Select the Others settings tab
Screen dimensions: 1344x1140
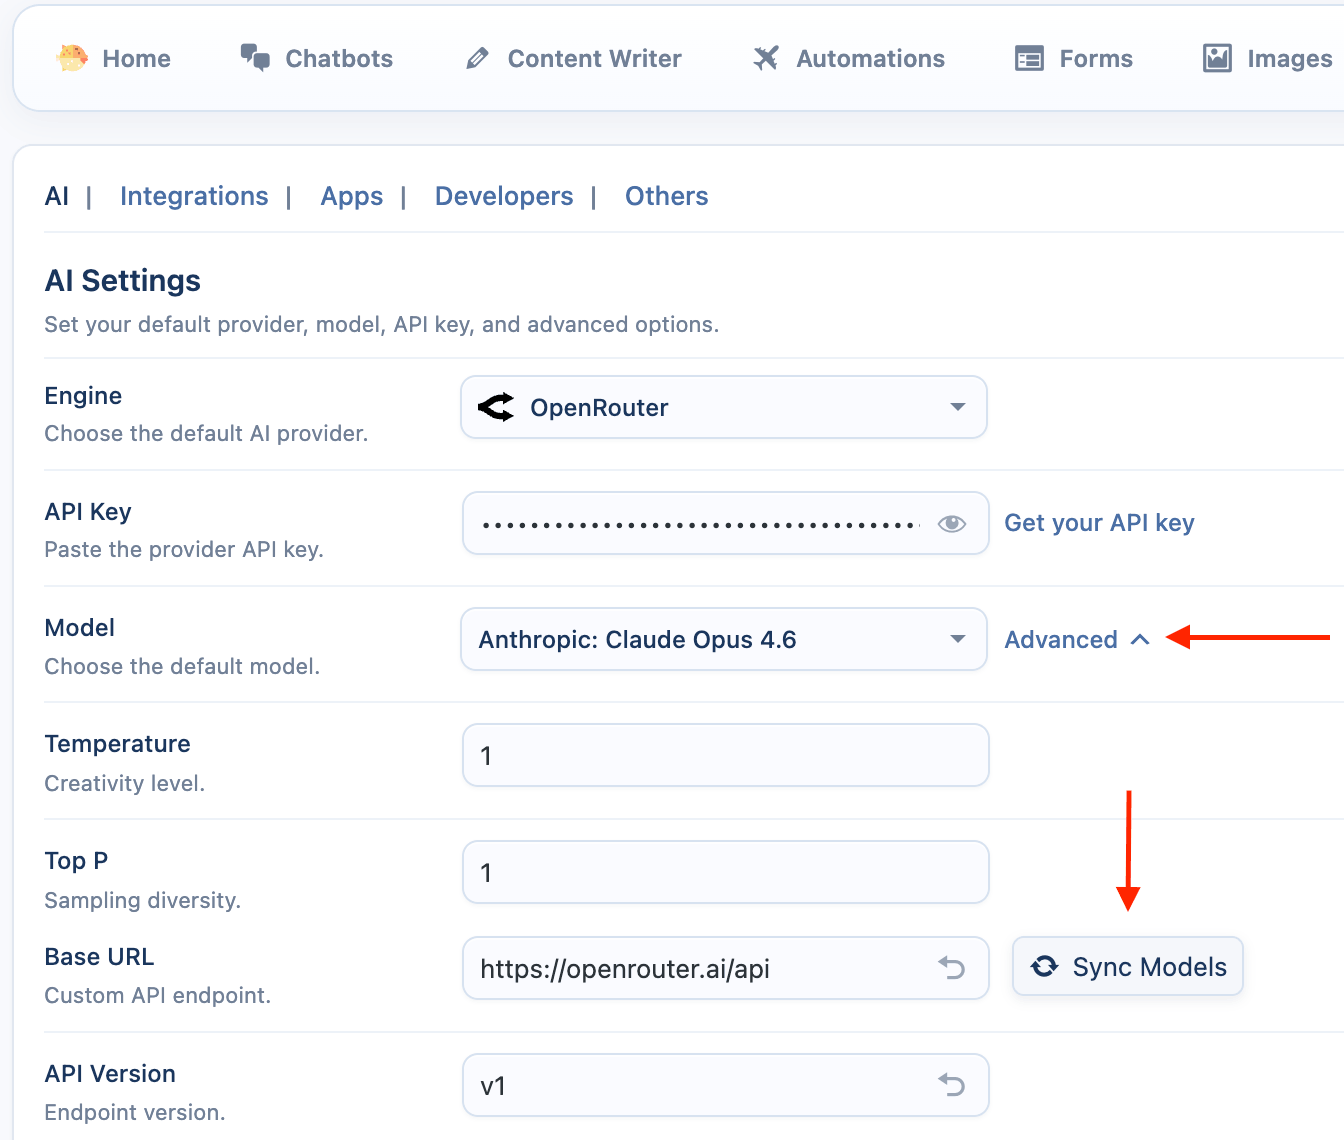pos(666,196)
